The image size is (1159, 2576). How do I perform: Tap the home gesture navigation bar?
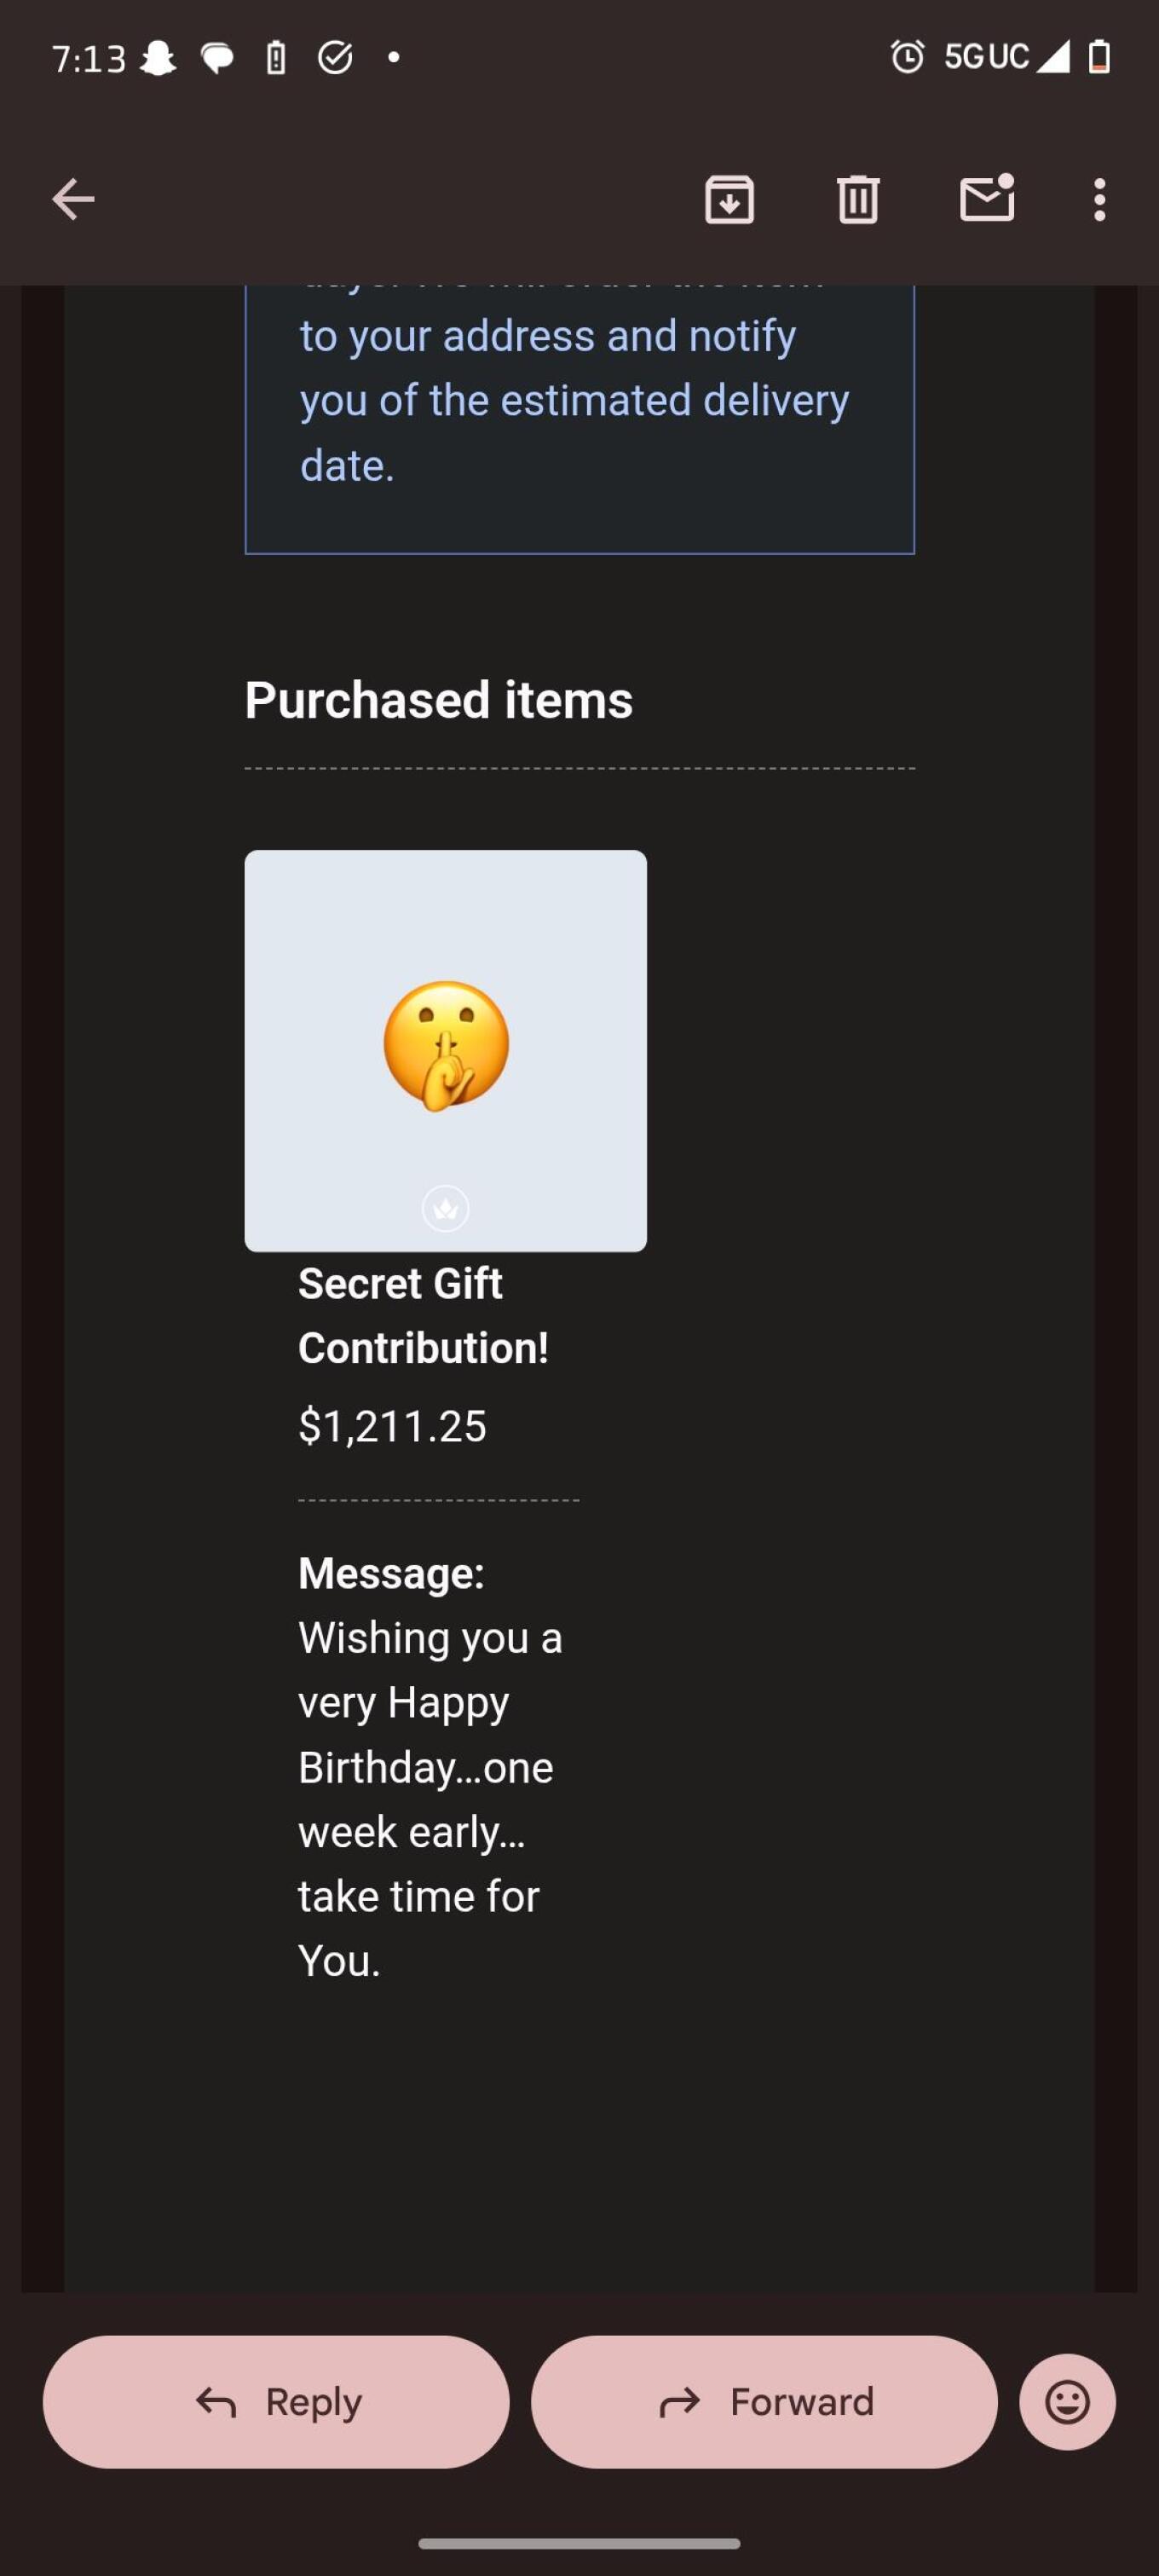(579, 2543)
